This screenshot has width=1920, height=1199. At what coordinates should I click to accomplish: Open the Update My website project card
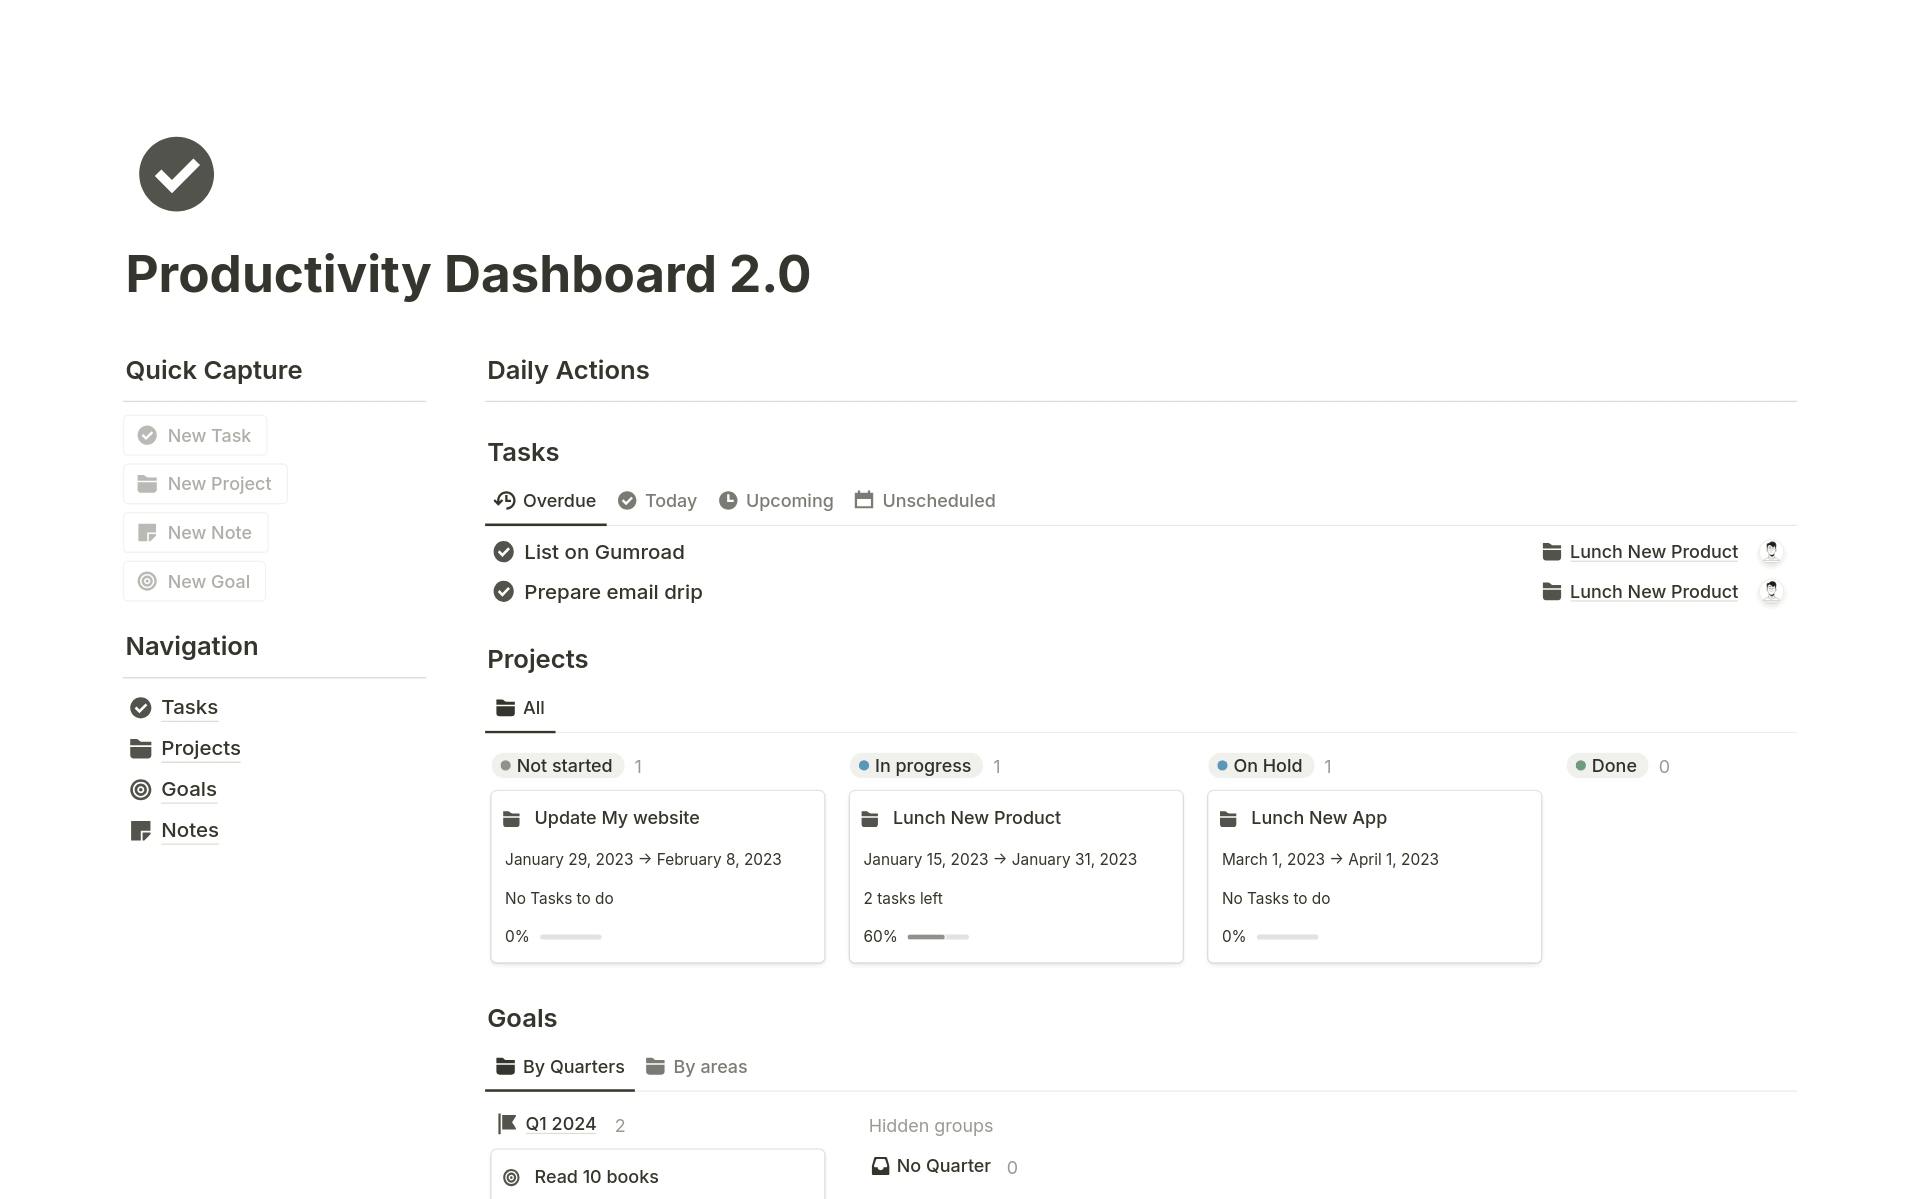616,818
